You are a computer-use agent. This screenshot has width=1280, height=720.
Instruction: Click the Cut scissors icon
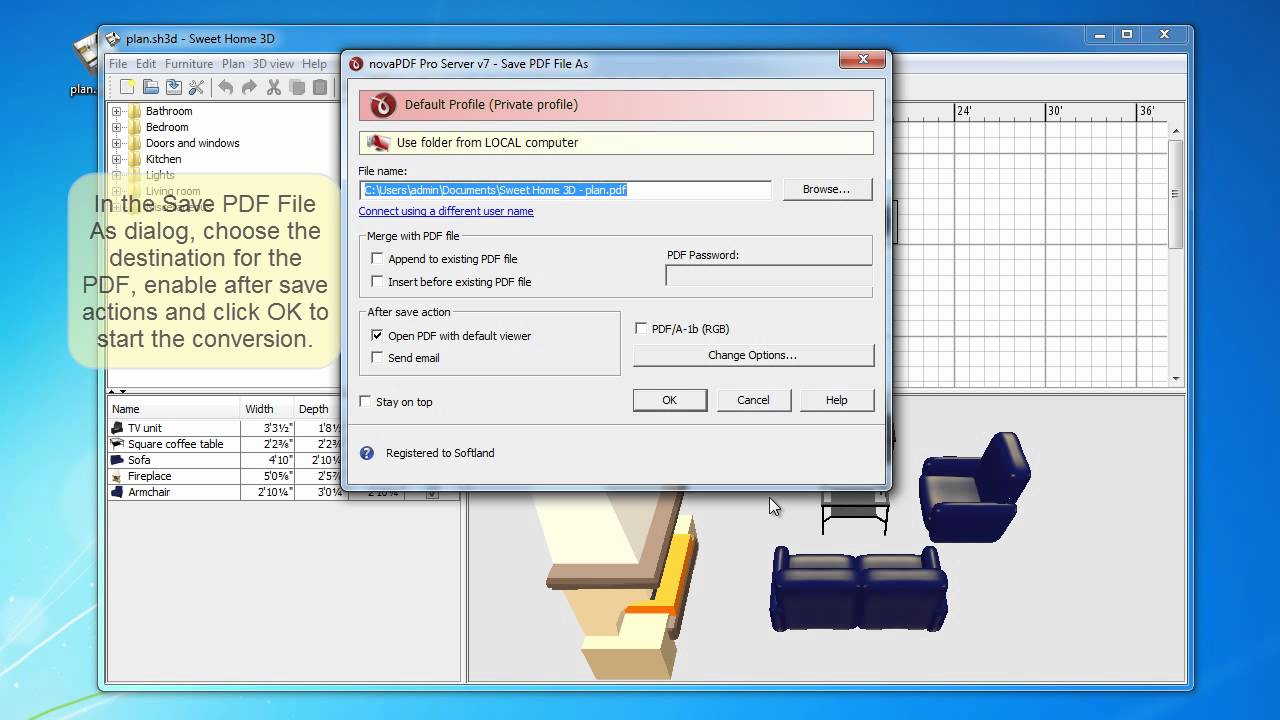(x=273, y=88)
